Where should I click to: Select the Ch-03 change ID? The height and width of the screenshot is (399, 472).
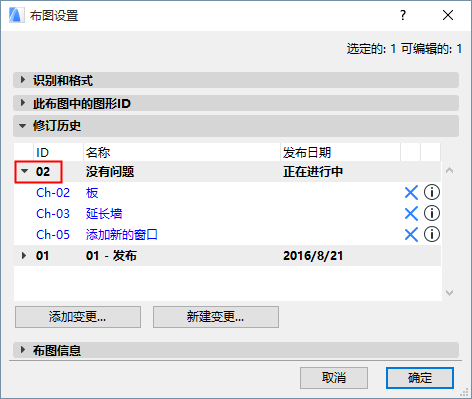pyautogui.click(x=53, y=214)
